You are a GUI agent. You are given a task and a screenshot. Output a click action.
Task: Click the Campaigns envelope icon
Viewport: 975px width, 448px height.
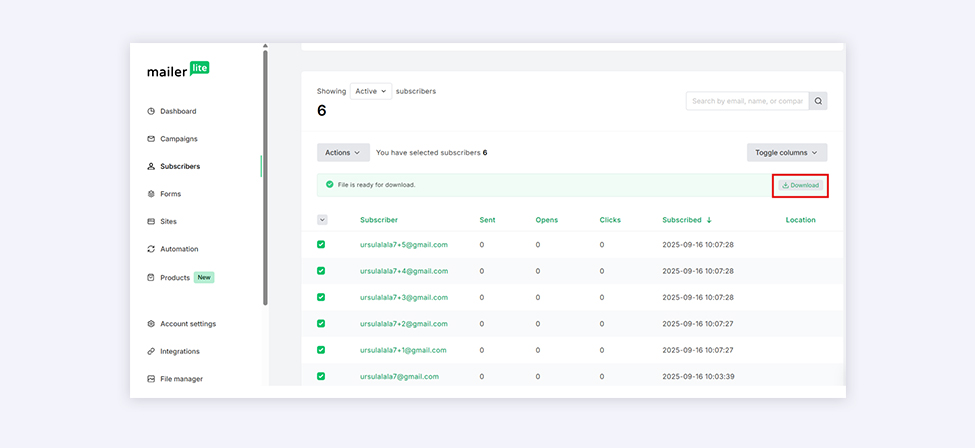click(151, 139)
